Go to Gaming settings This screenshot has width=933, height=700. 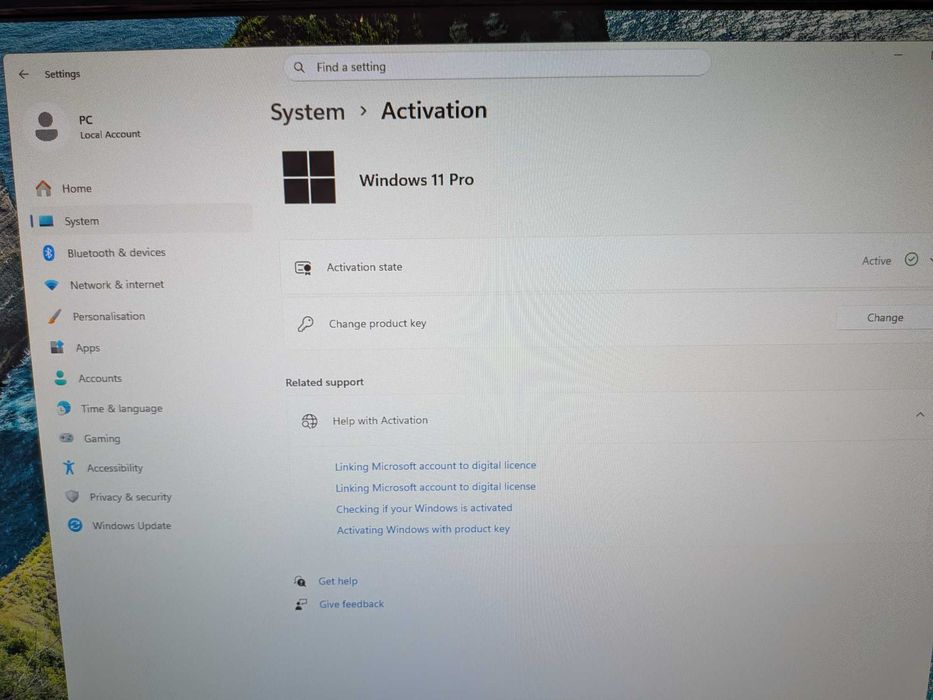[102, 438]
